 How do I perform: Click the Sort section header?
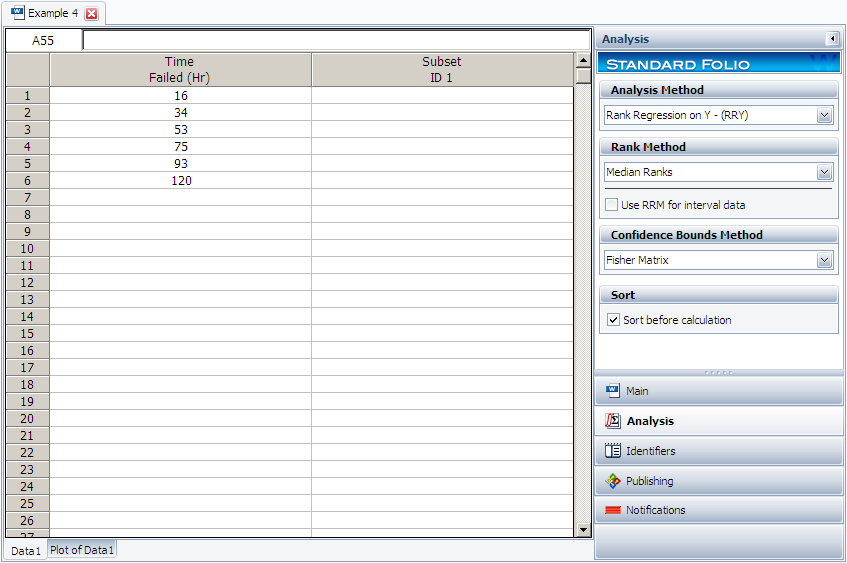[x=718, y=295]
